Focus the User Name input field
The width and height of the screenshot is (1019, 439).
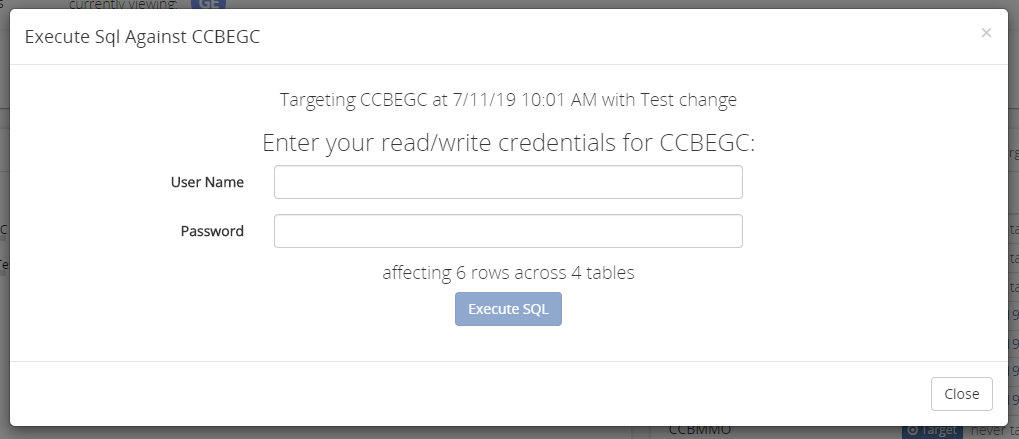tap(508, 182)
